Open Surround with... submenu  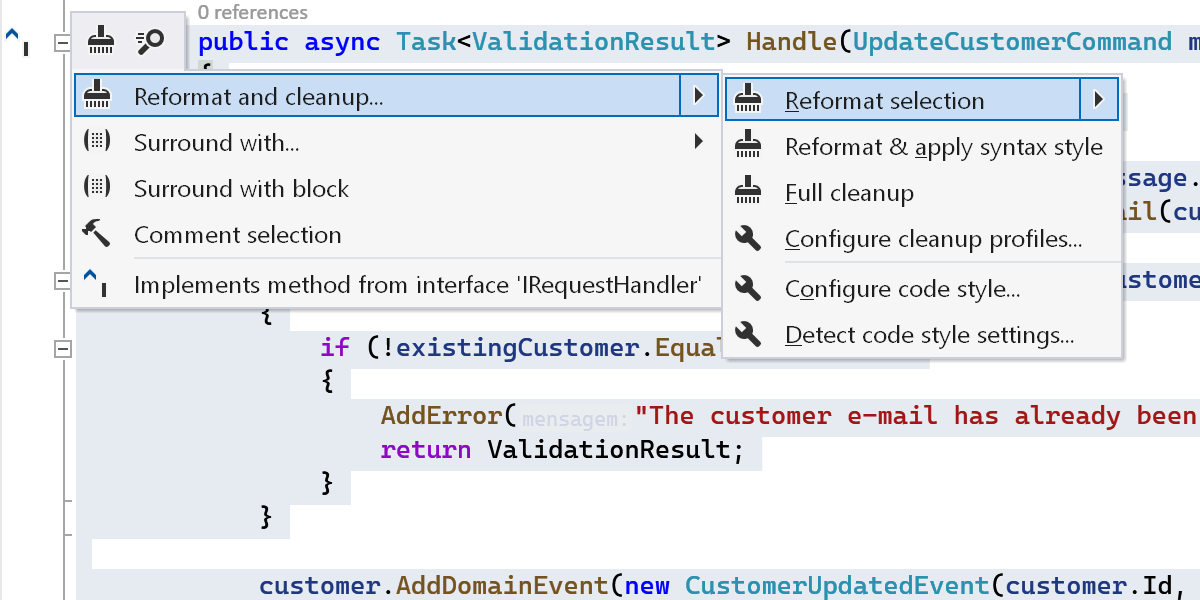396,143
